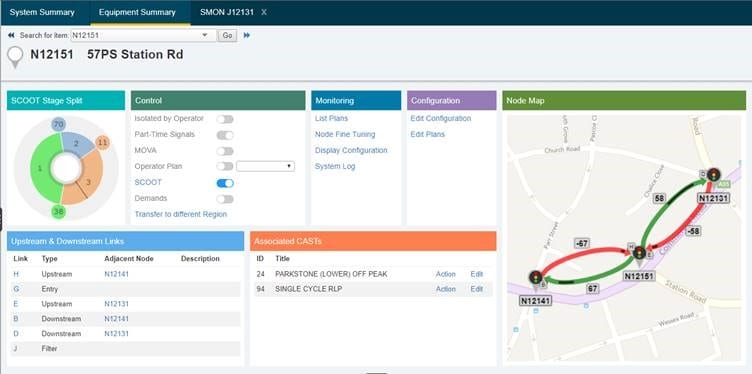This screenshot has width=752, height=374.
Task: Click the previous item double-arrow icon
Action: [11, 35]
